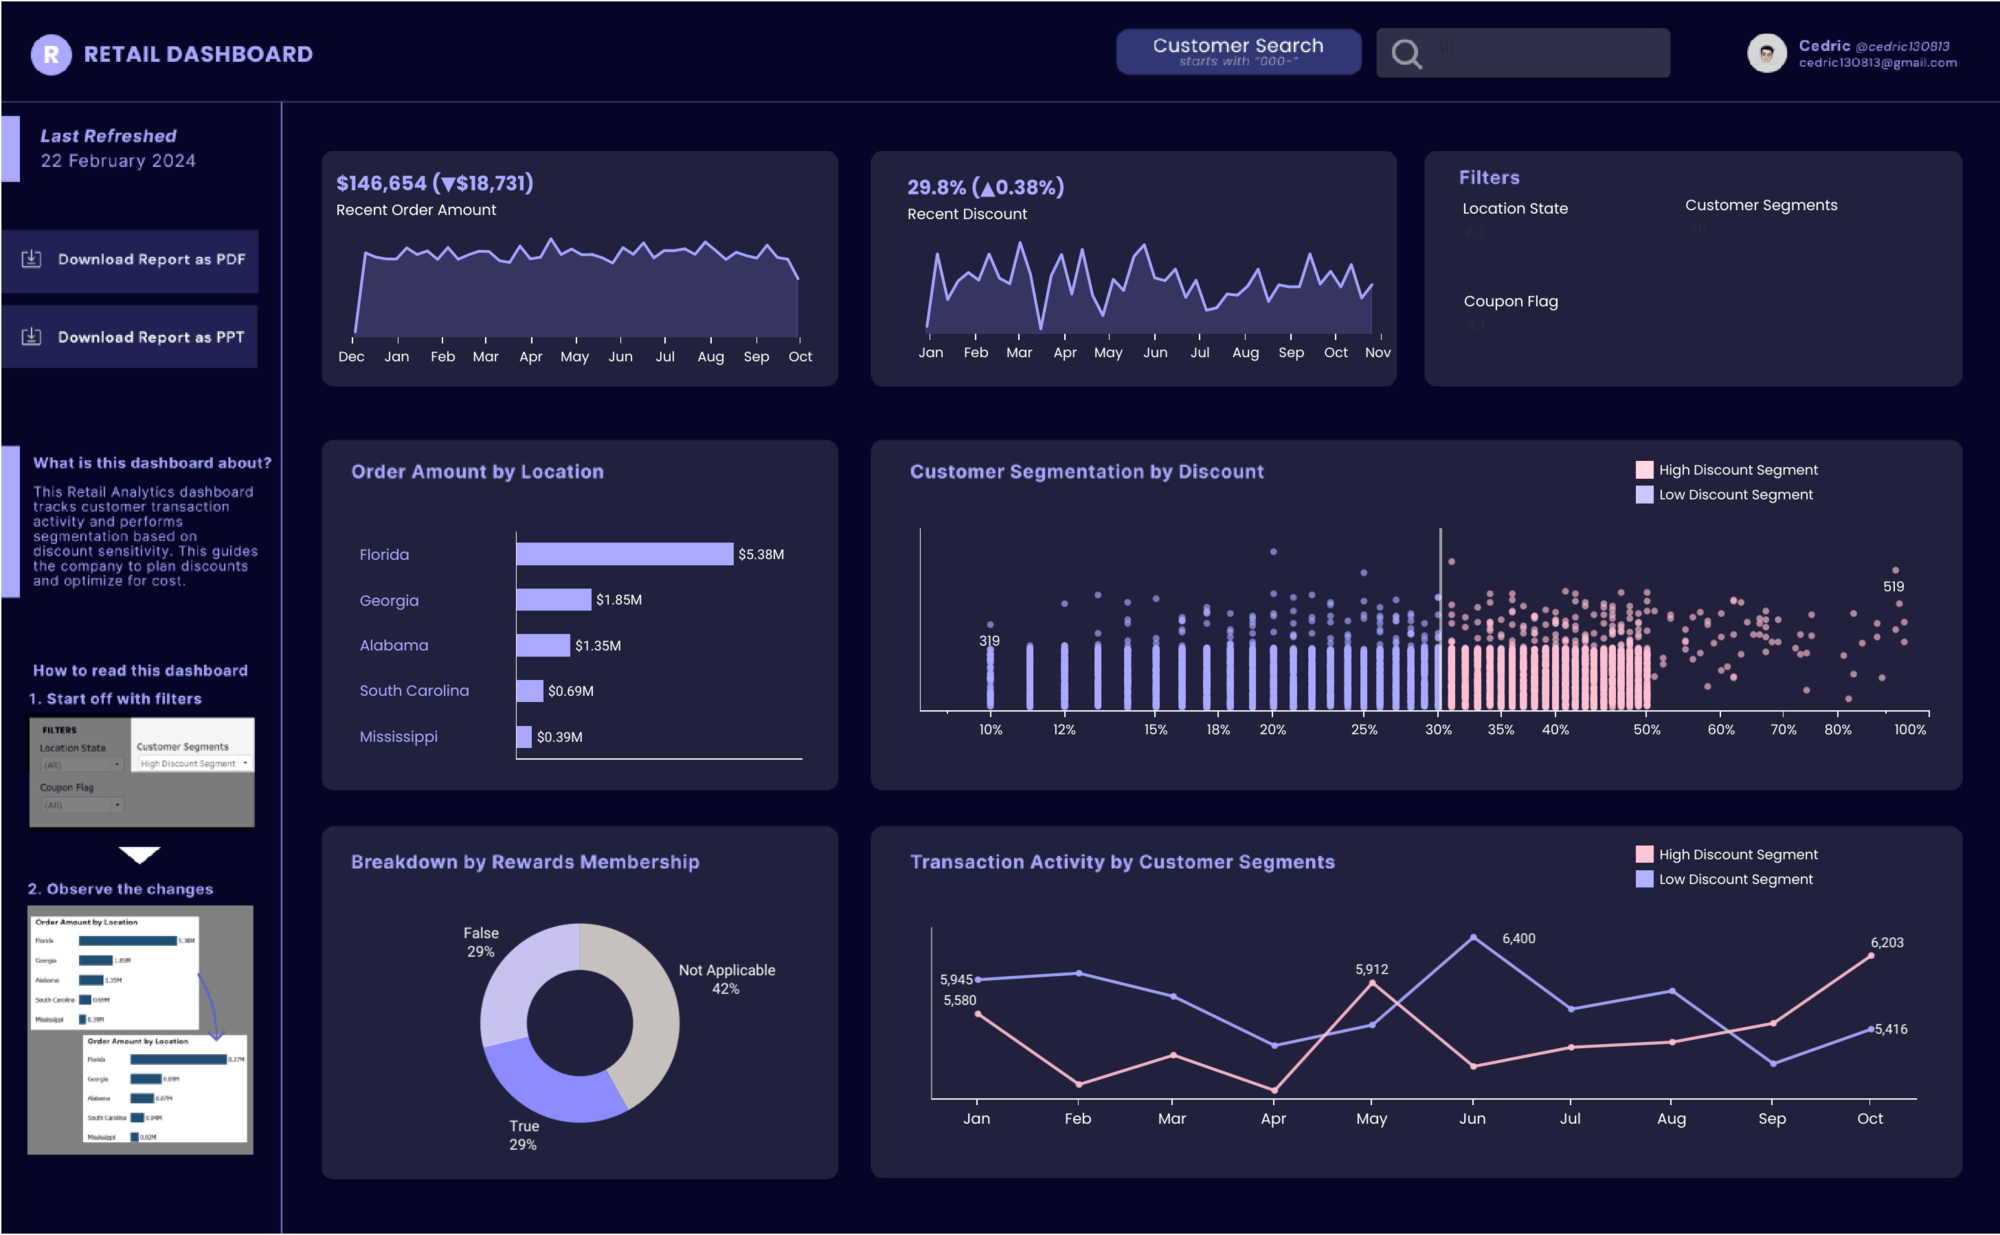Click the 5,416 October data label

[x=1891, y=1029]
